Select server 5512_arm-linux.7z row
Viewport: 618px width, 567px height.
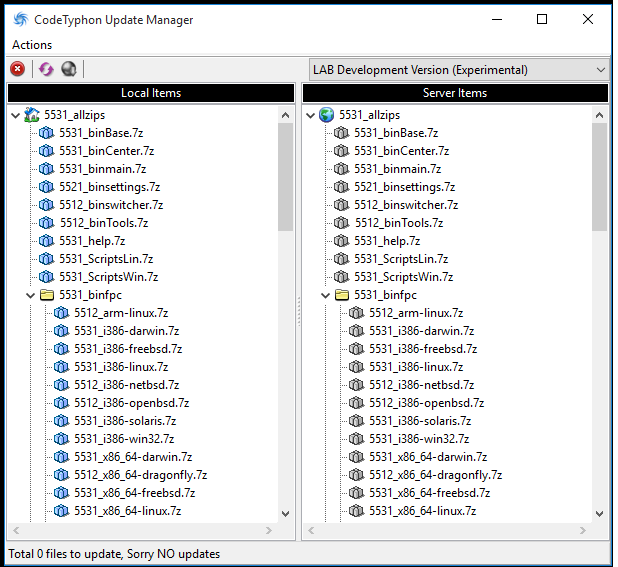[x=416, y=313]
